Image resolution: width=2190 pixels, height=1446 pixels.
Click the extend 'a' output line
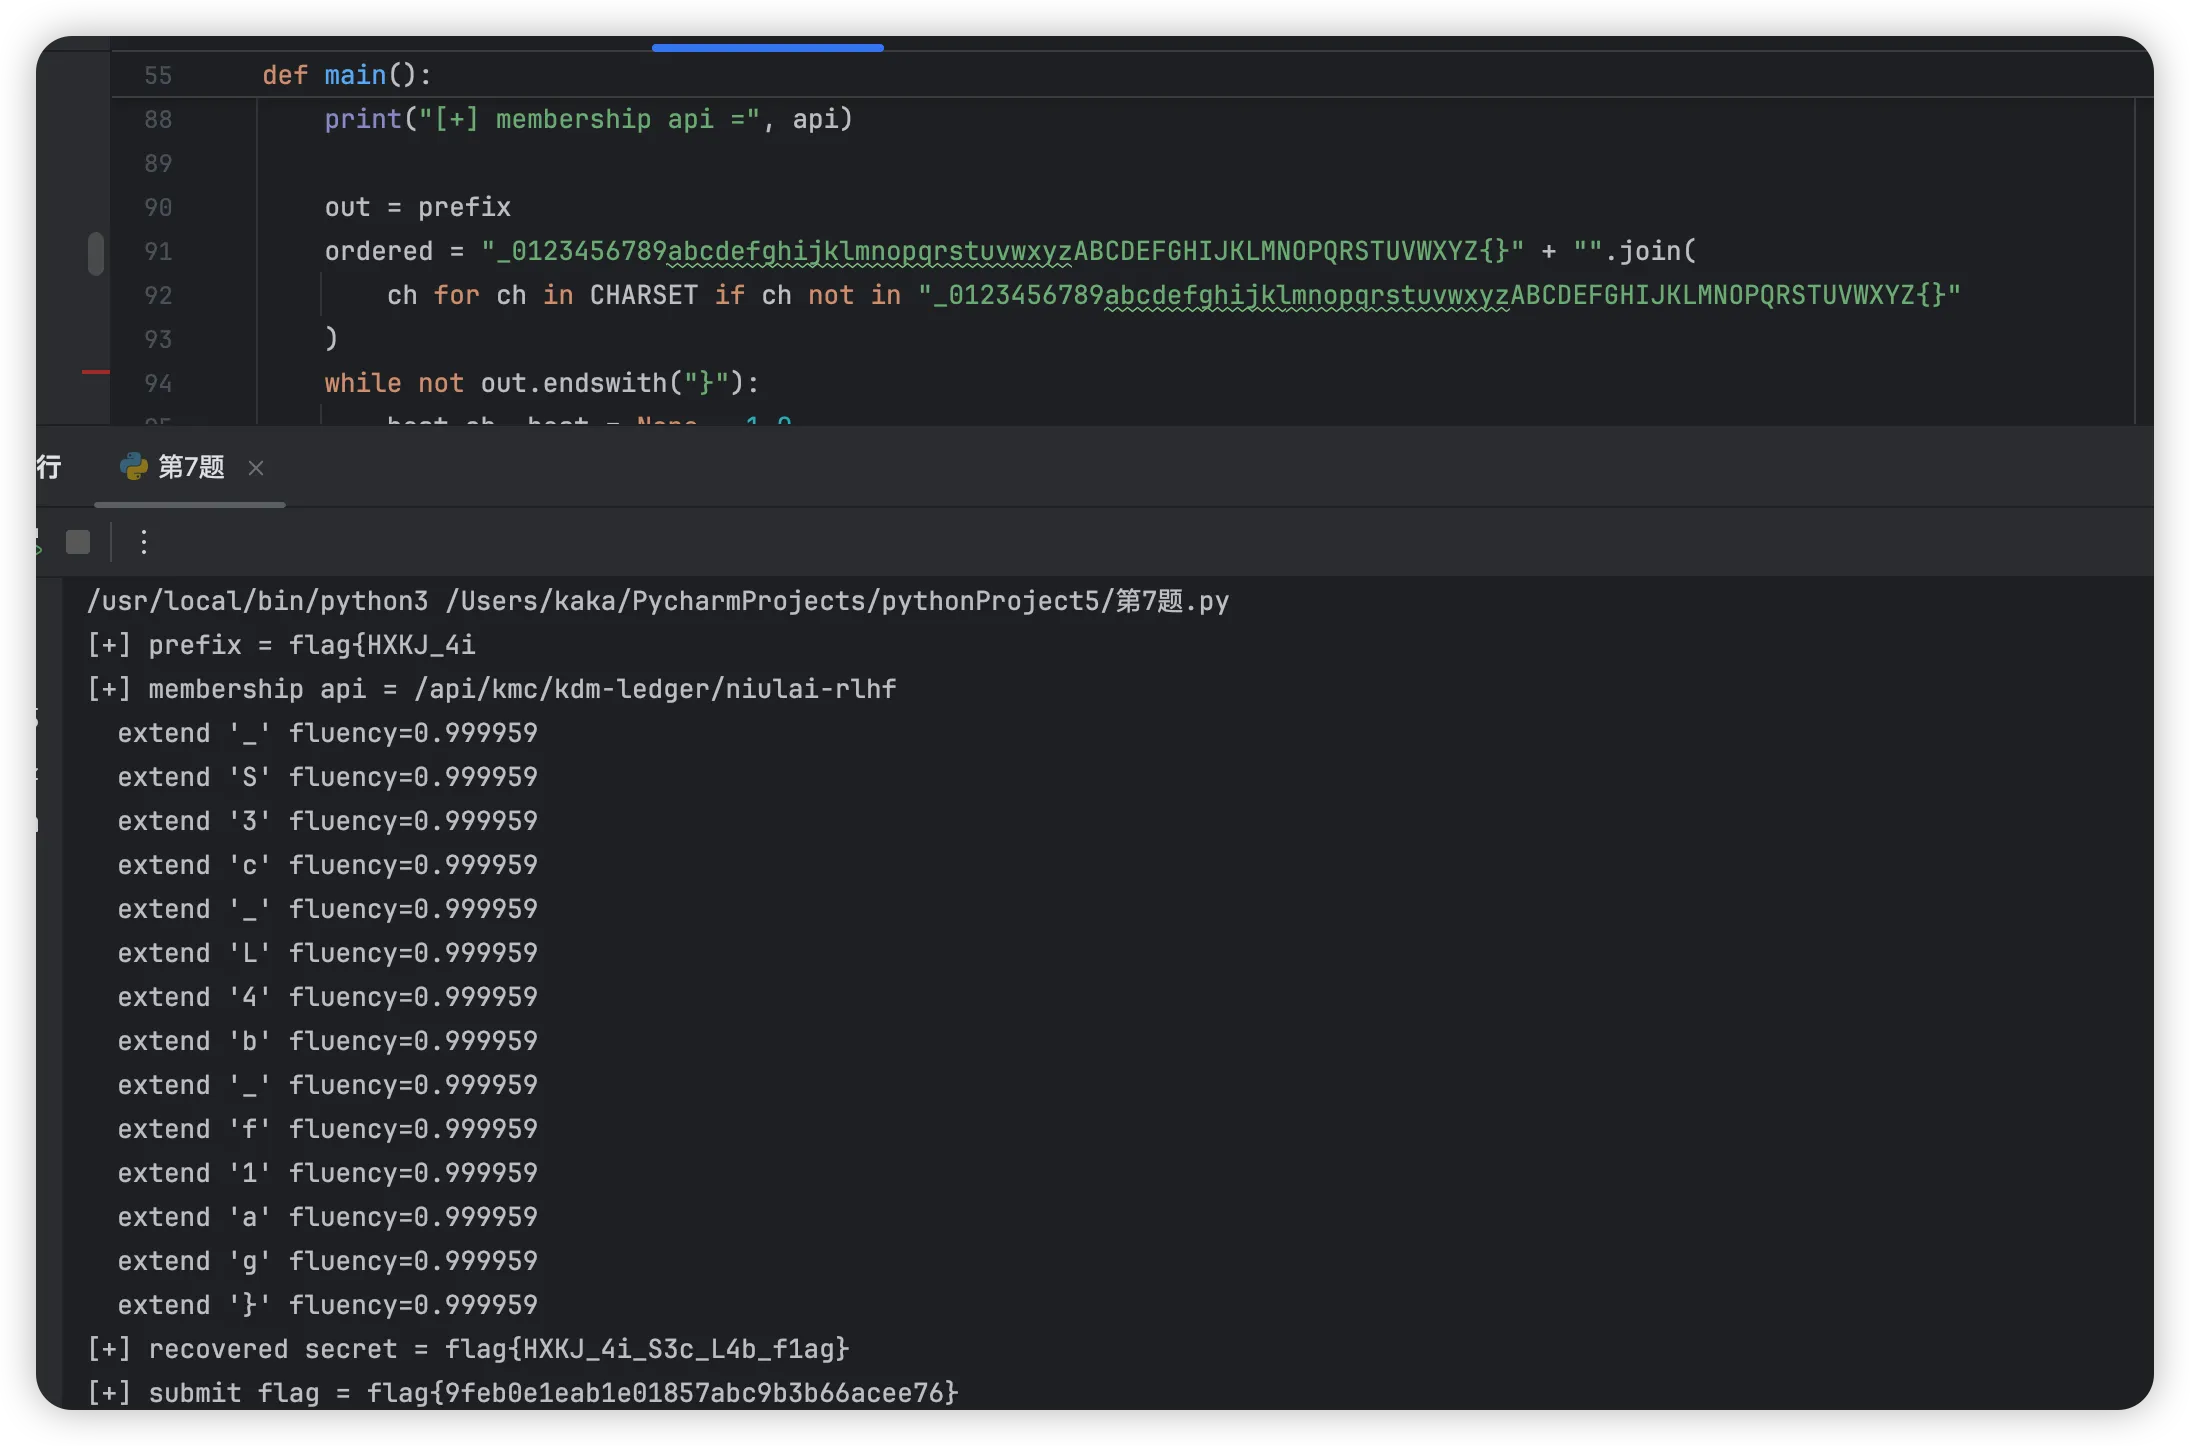pos(327,1217)
